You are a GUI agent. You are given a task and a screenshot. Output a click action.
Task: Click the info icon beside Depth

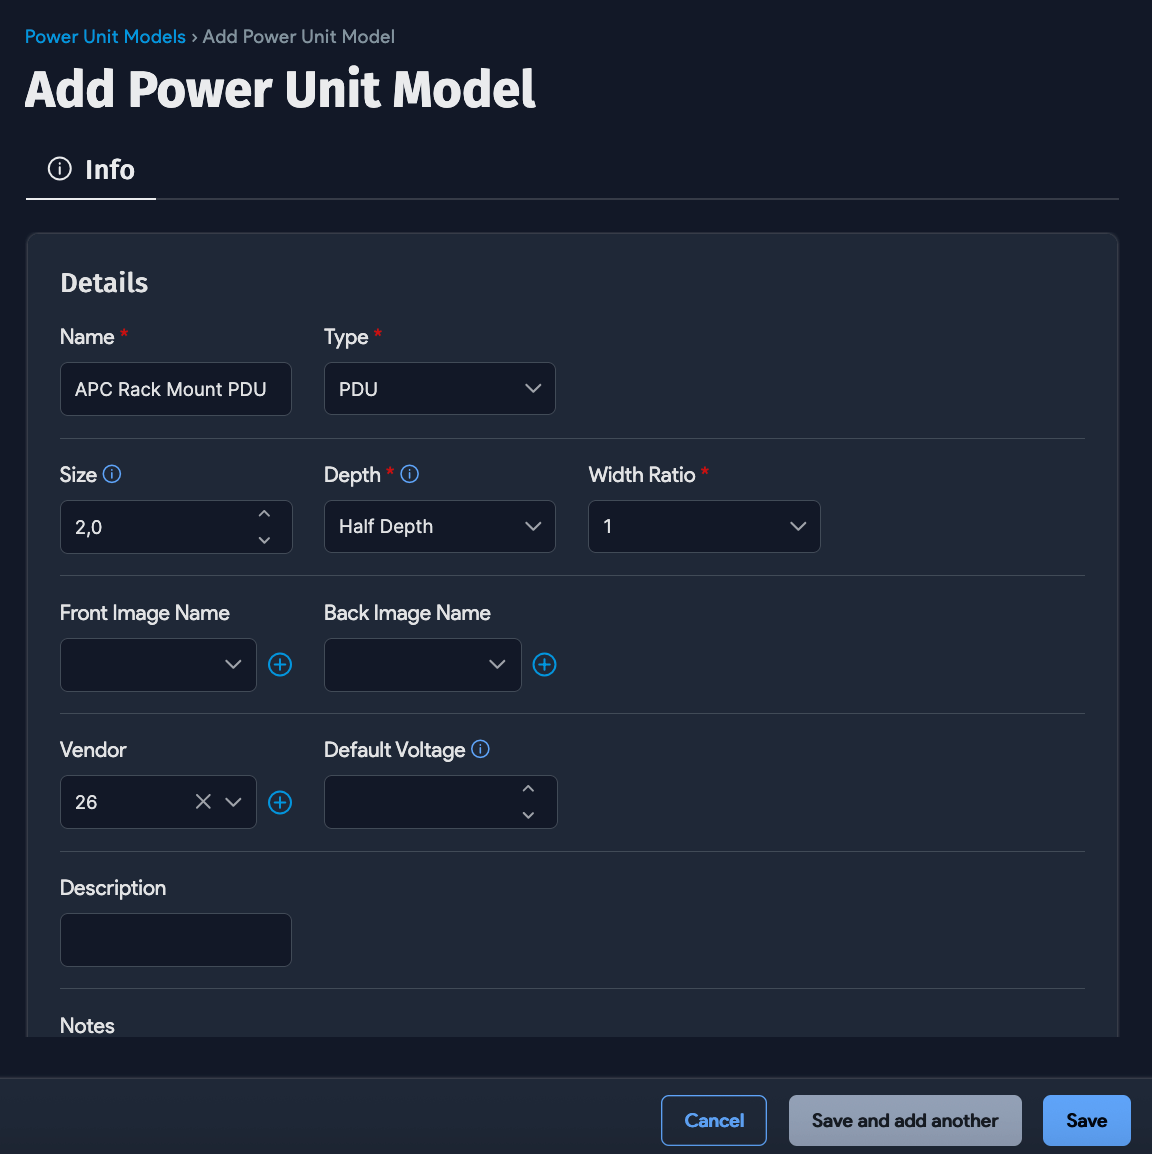click(410, 474)
